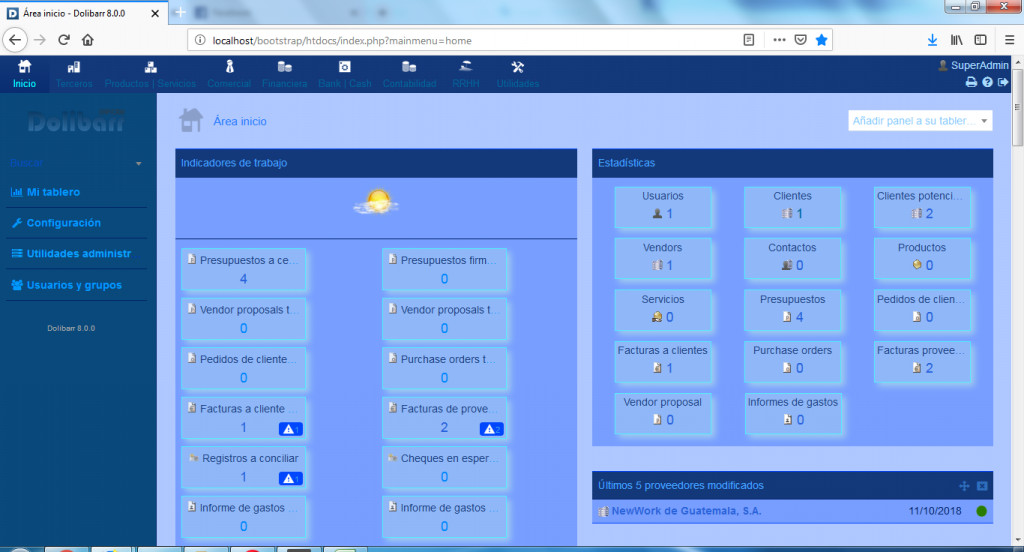Click the logout icon
Screen dimensions: 1024x552
[1003, 82]
